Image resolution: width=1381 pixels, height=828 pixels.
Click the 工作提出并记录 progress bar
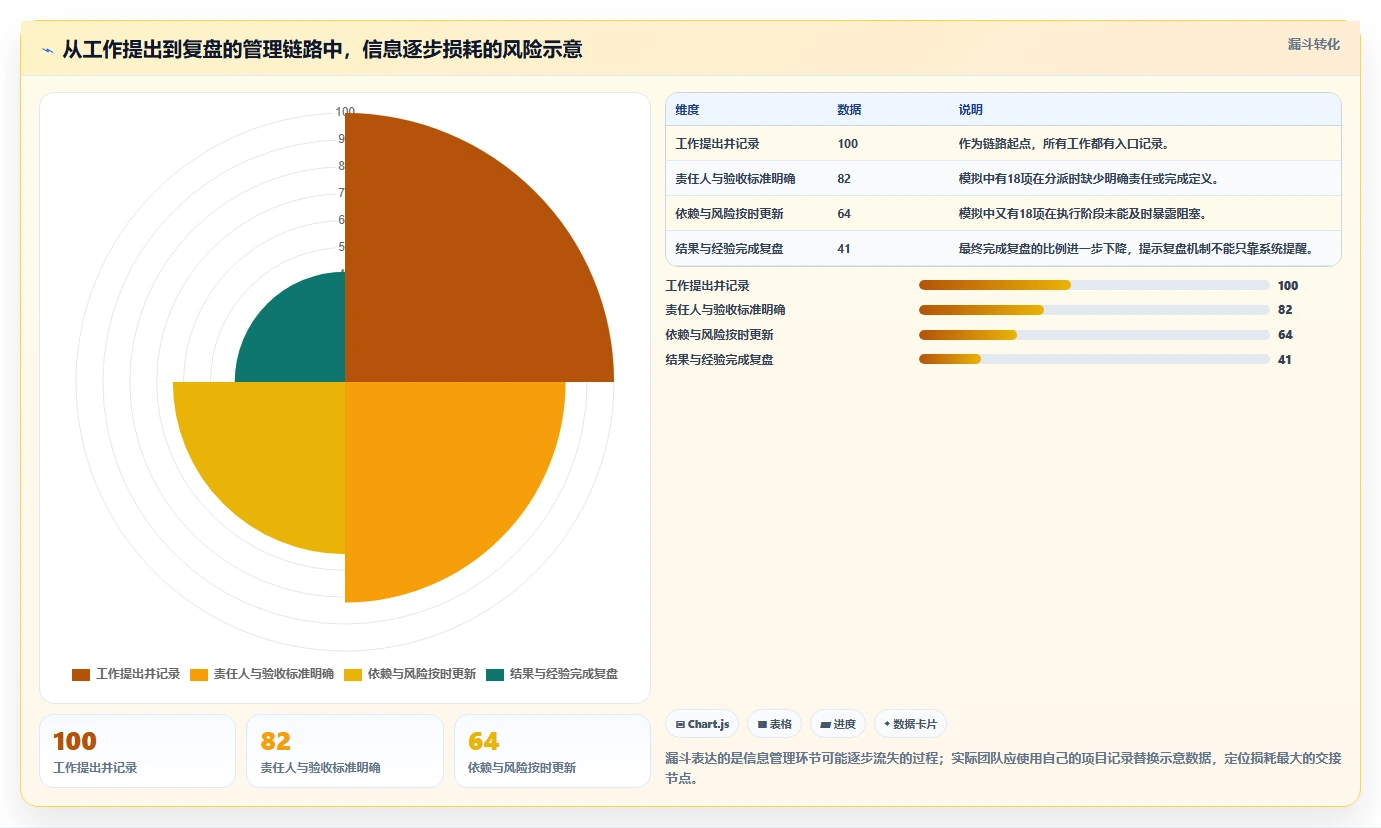(1094, 286)
